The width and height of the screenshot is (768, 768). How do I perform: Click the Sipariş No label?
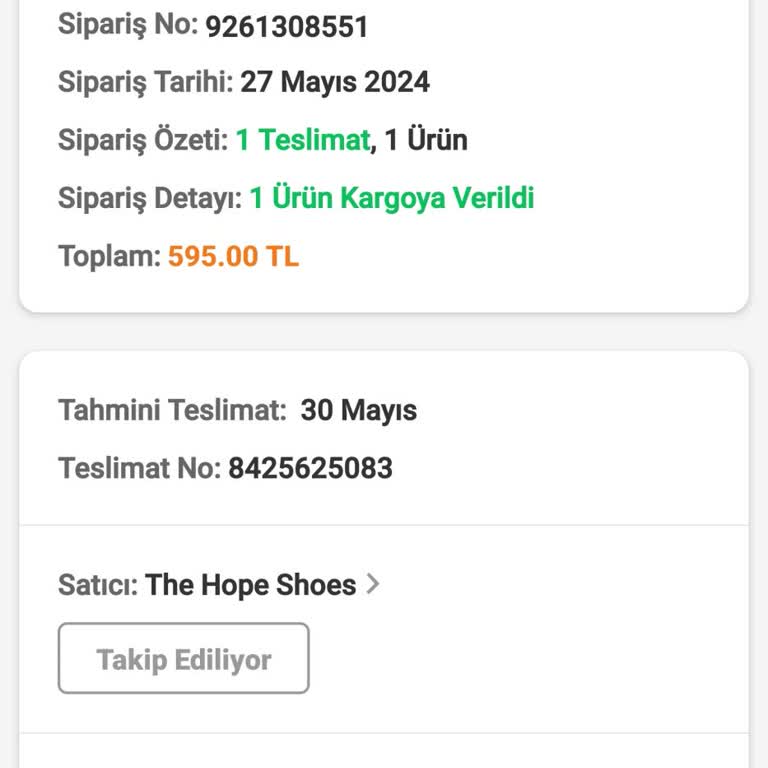click(127, 26)
